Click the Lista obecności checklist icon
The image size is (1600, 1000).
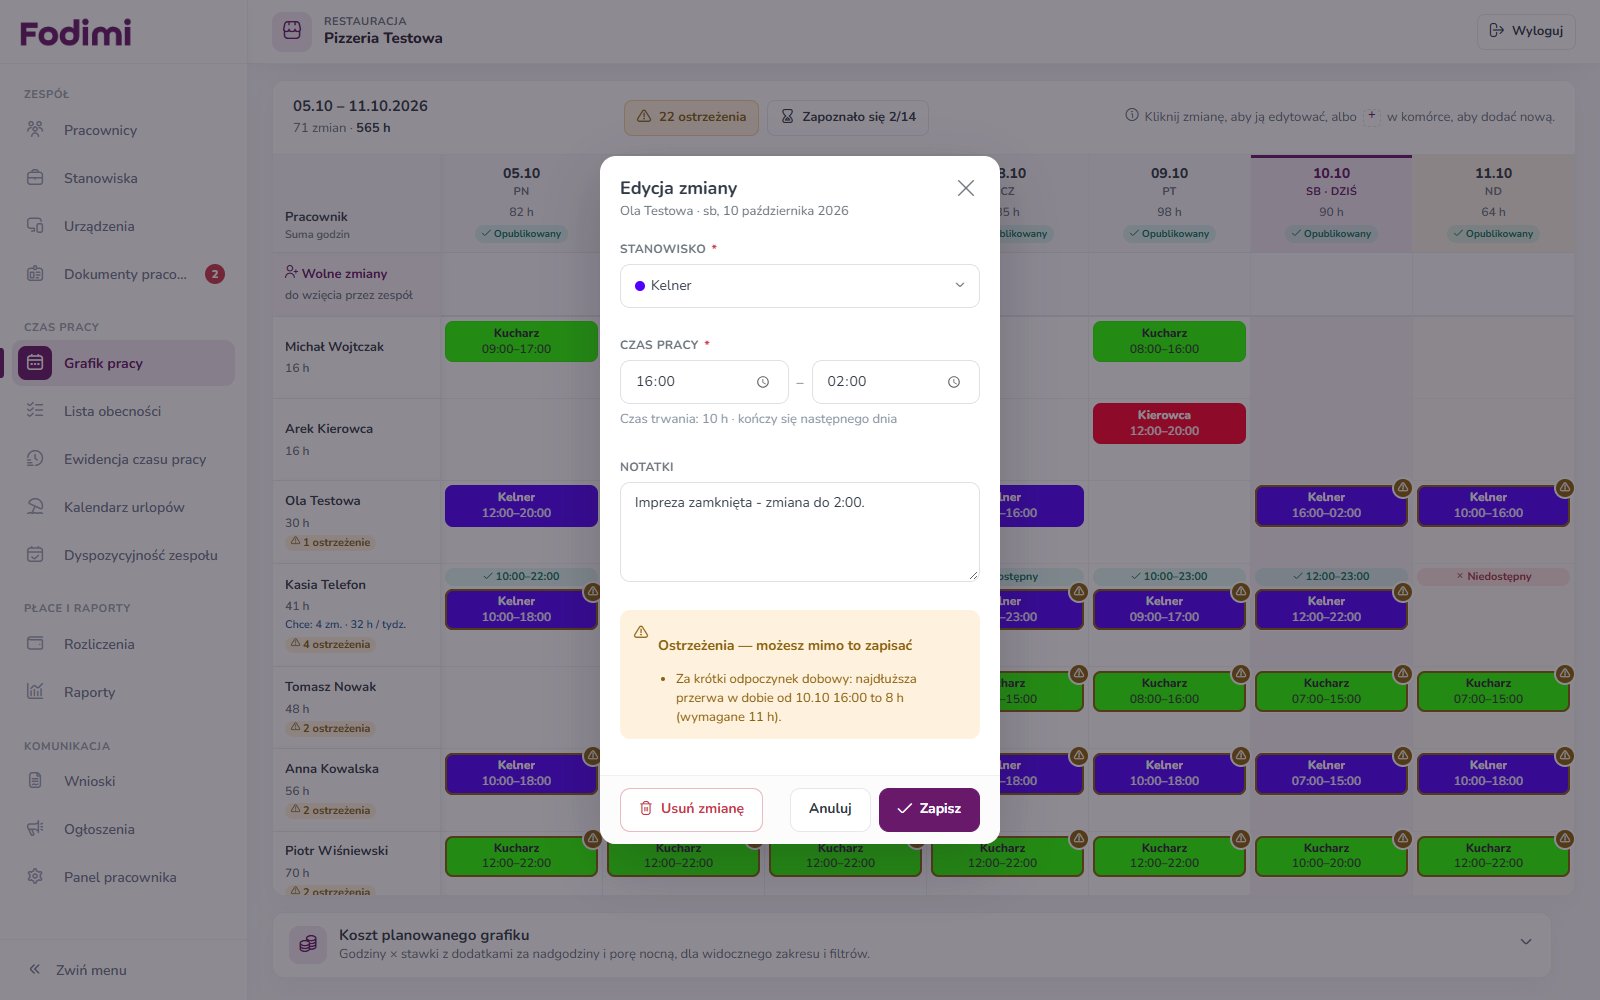pyautogui.click(x=35, y=411)
